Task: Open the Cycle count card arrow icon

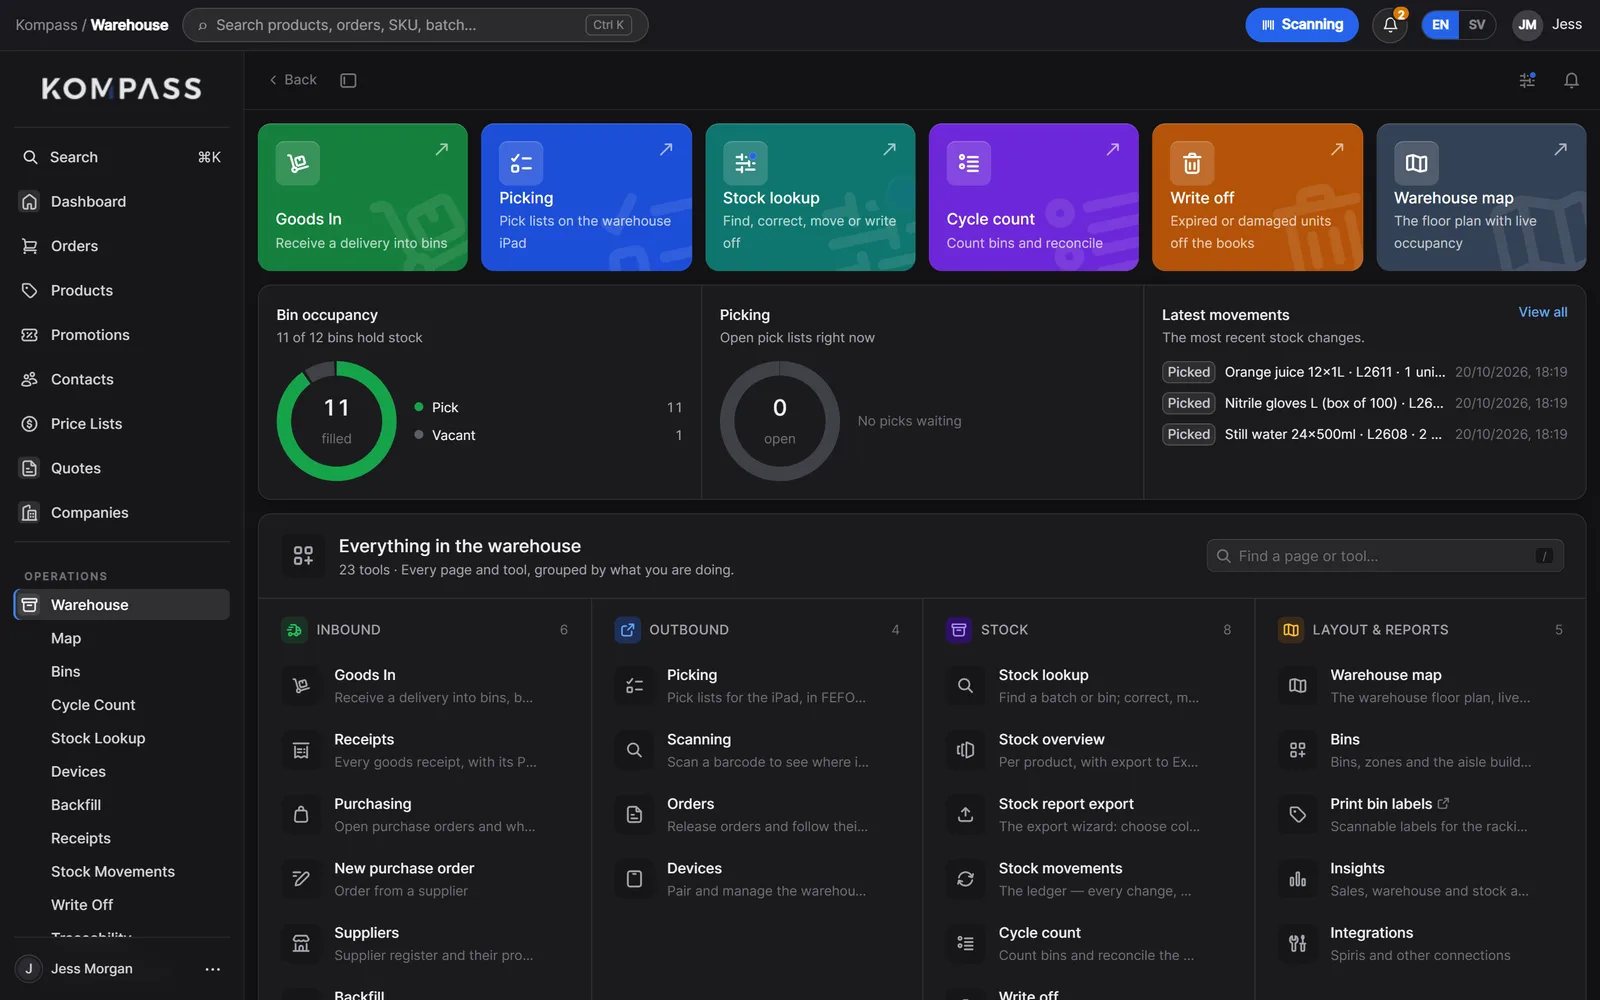Action: 1113,149
